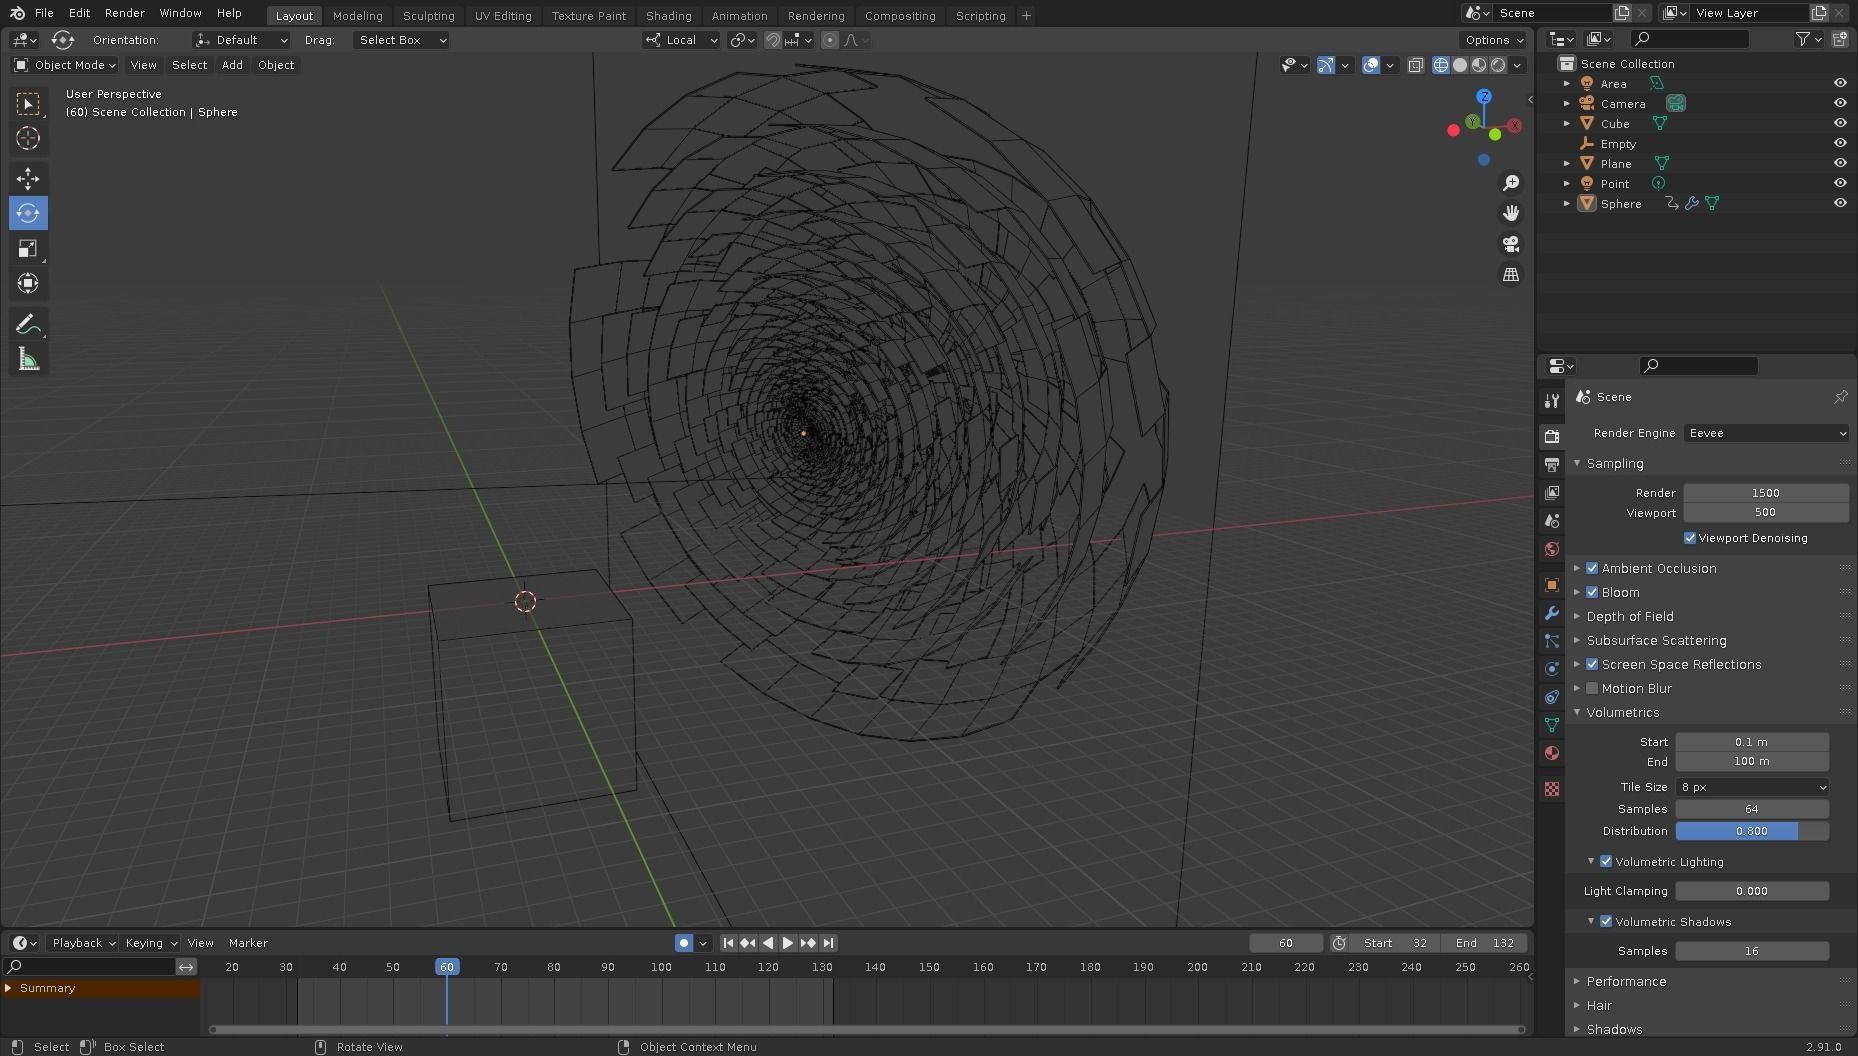Toggle Viewport Denoising checkbox
This screenshot has height=1056, width=1858.
tap(1690, 538)
